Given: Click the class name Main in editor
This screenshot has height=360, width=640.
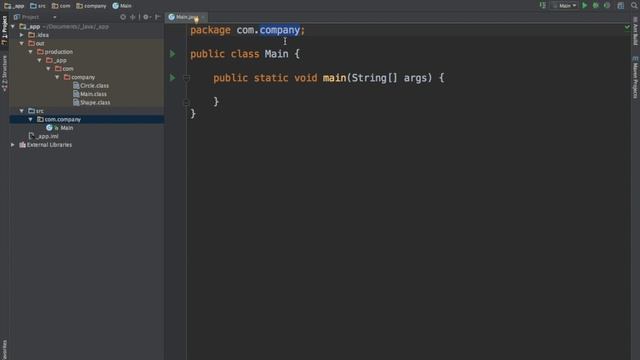Looking at the screenshot, I should click(276, 54).
